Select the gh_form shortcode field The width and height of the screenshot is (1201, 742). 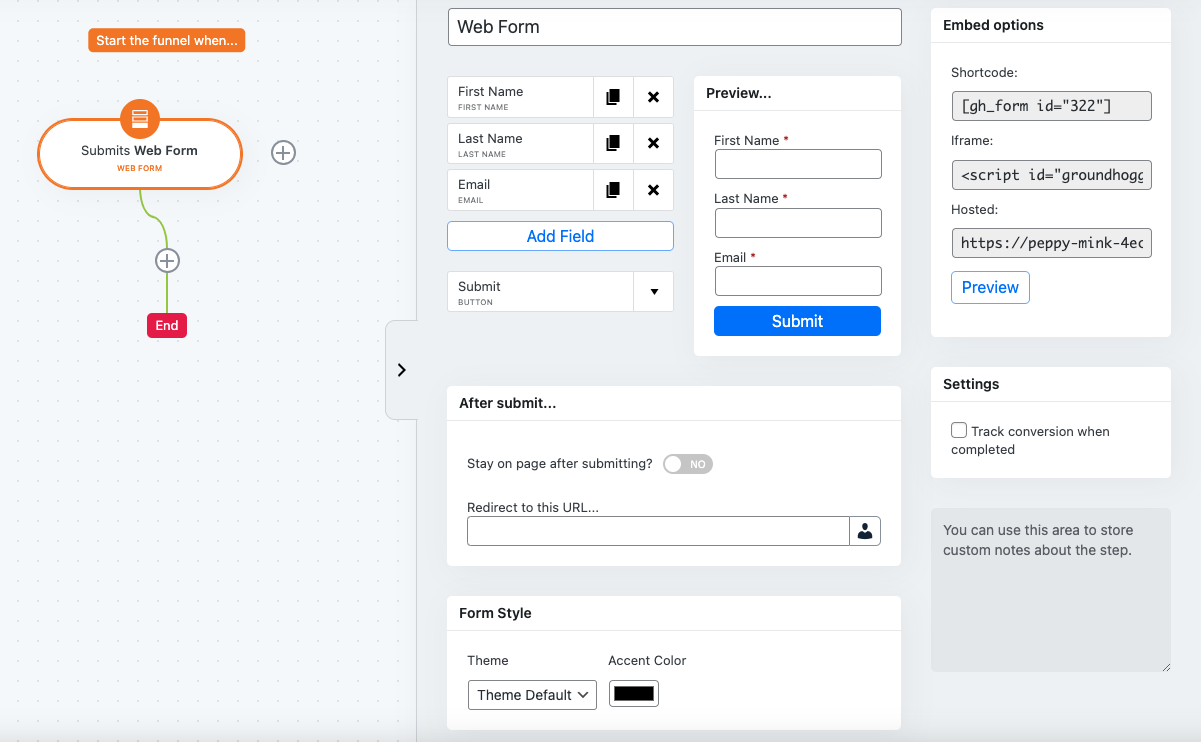coord(1051,106)
